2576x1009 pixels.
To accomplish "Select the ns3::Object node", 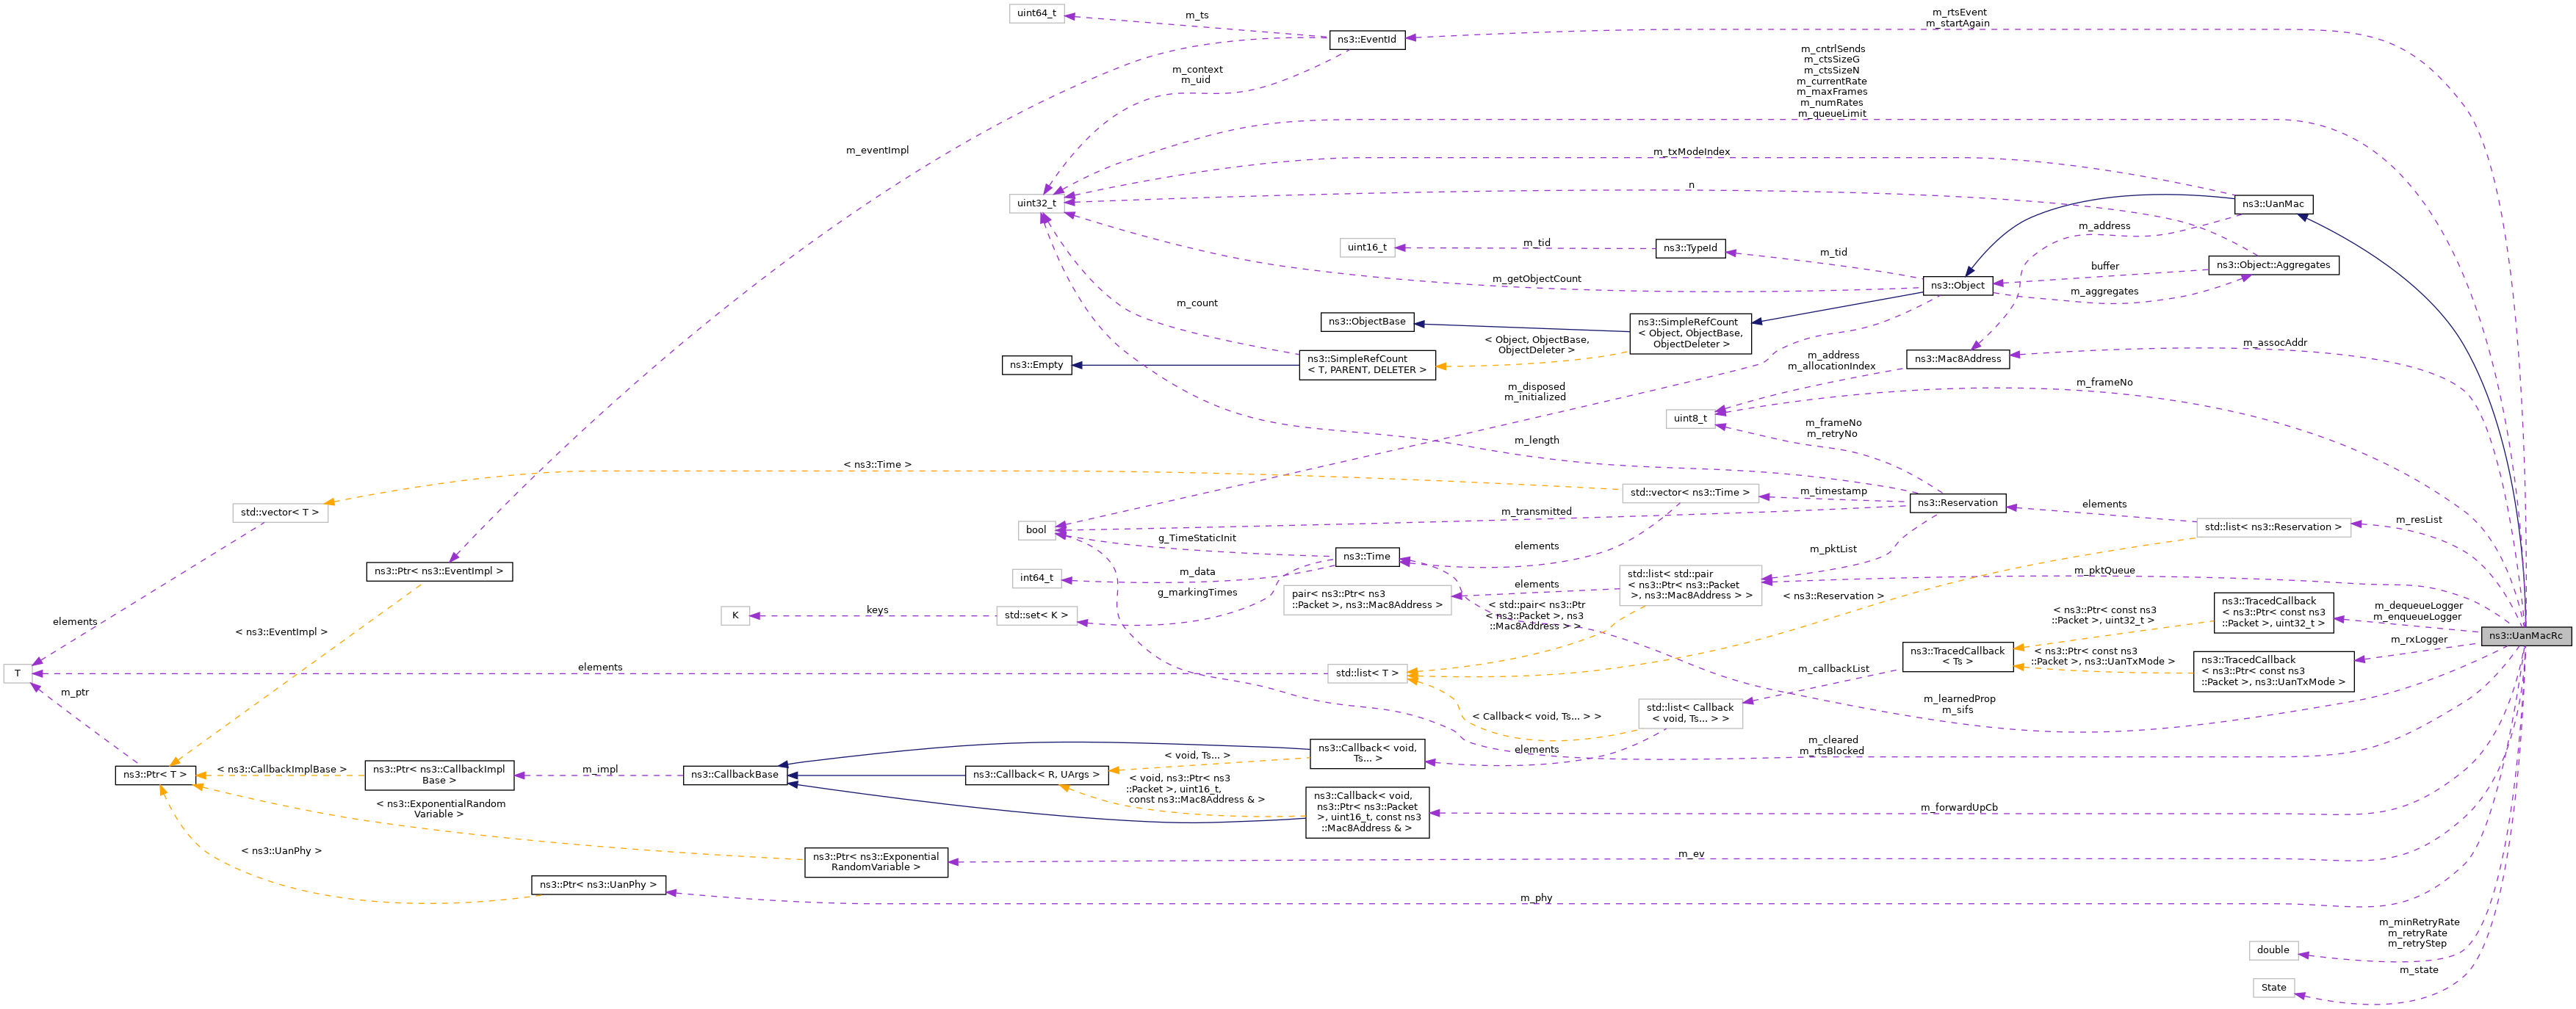I will coord(1957,286).
